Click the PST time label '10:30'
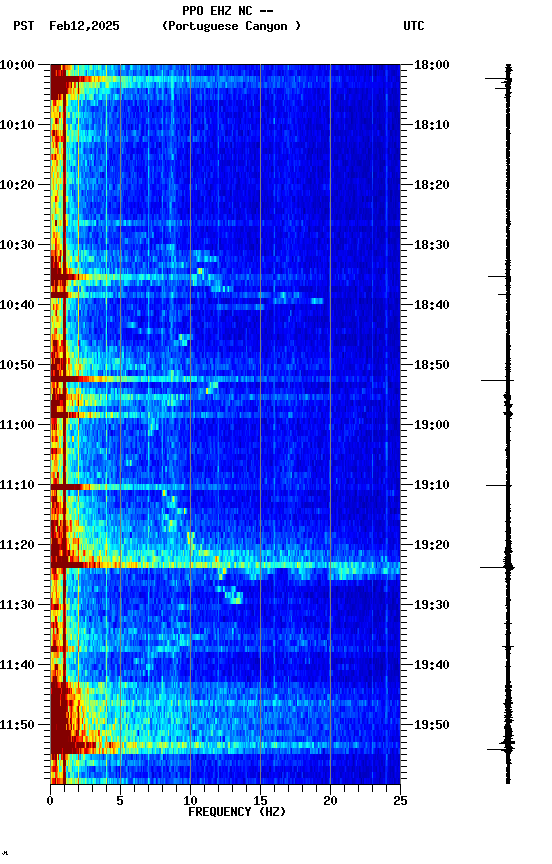Screen dimensions: 552x864 17,245
